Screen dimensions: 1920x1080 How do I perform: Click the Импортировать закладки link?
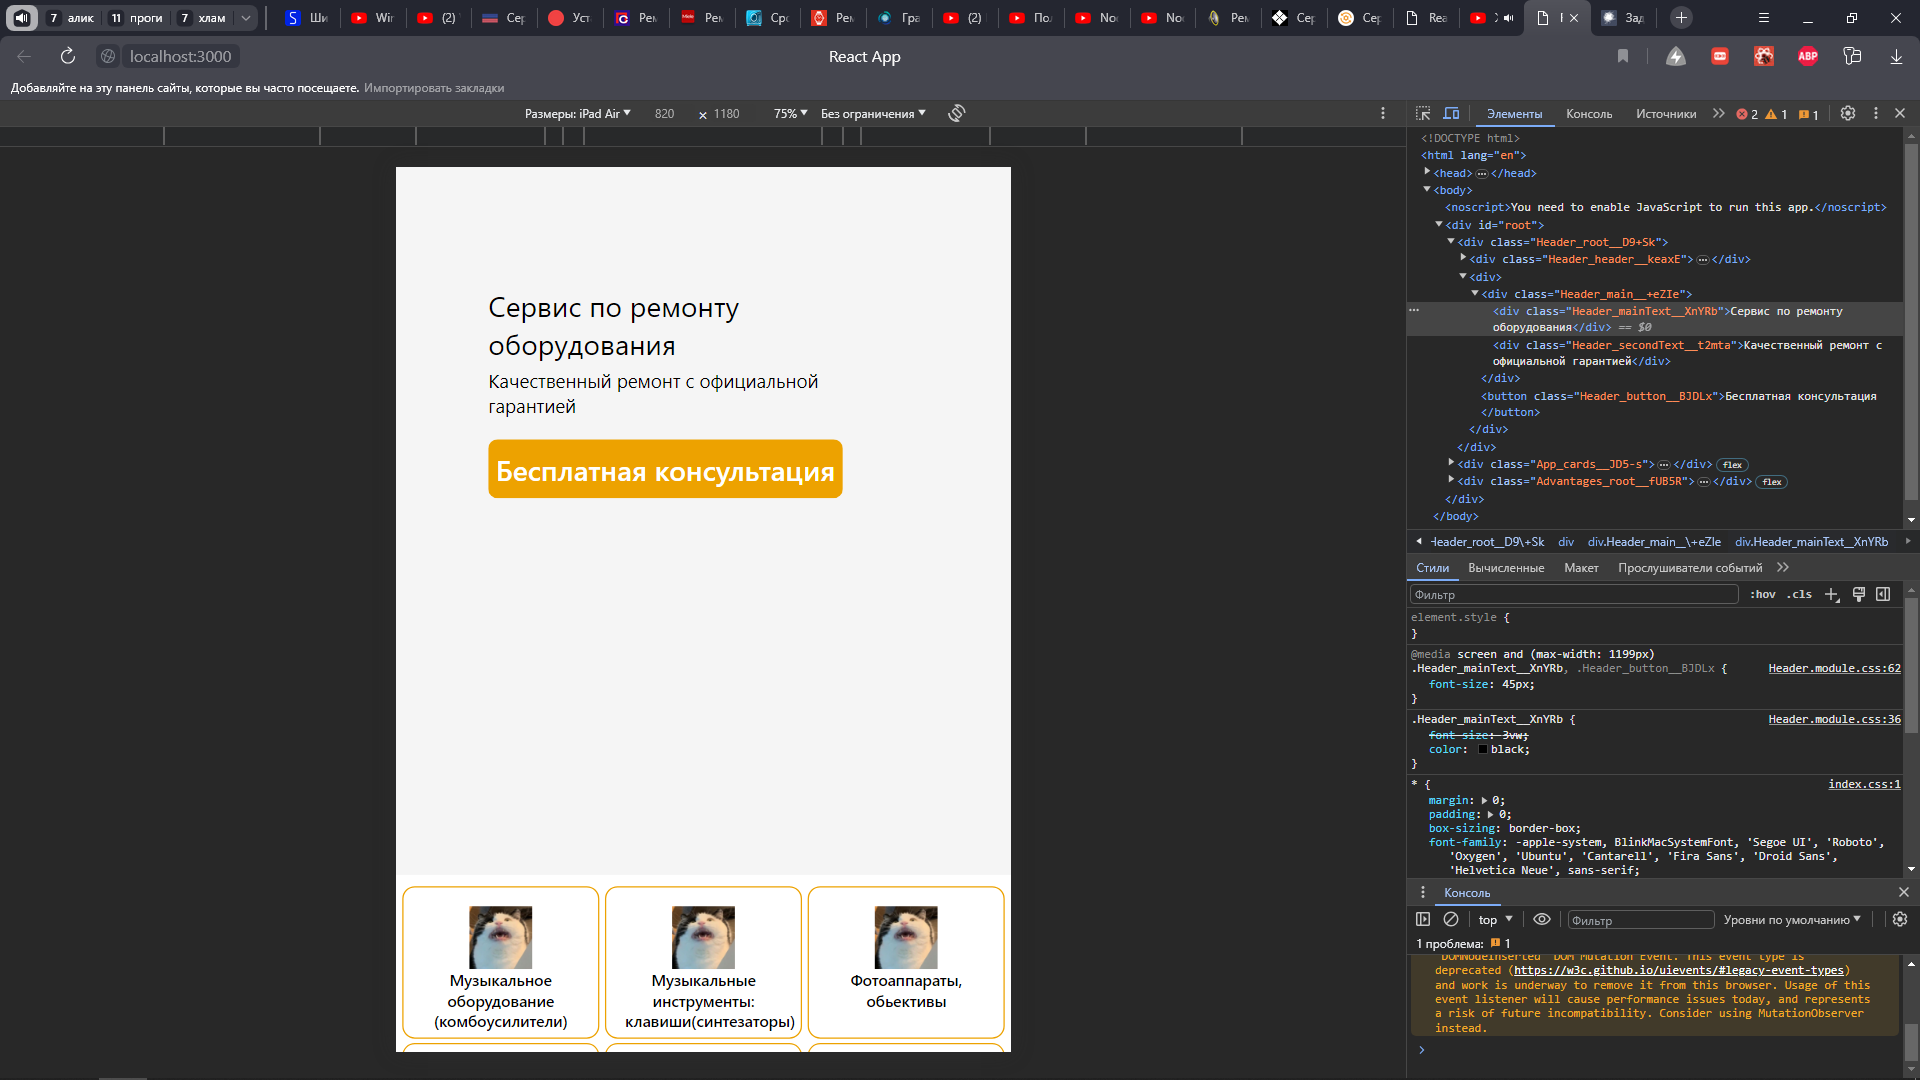pyautogui.click(x=434, y=88)
